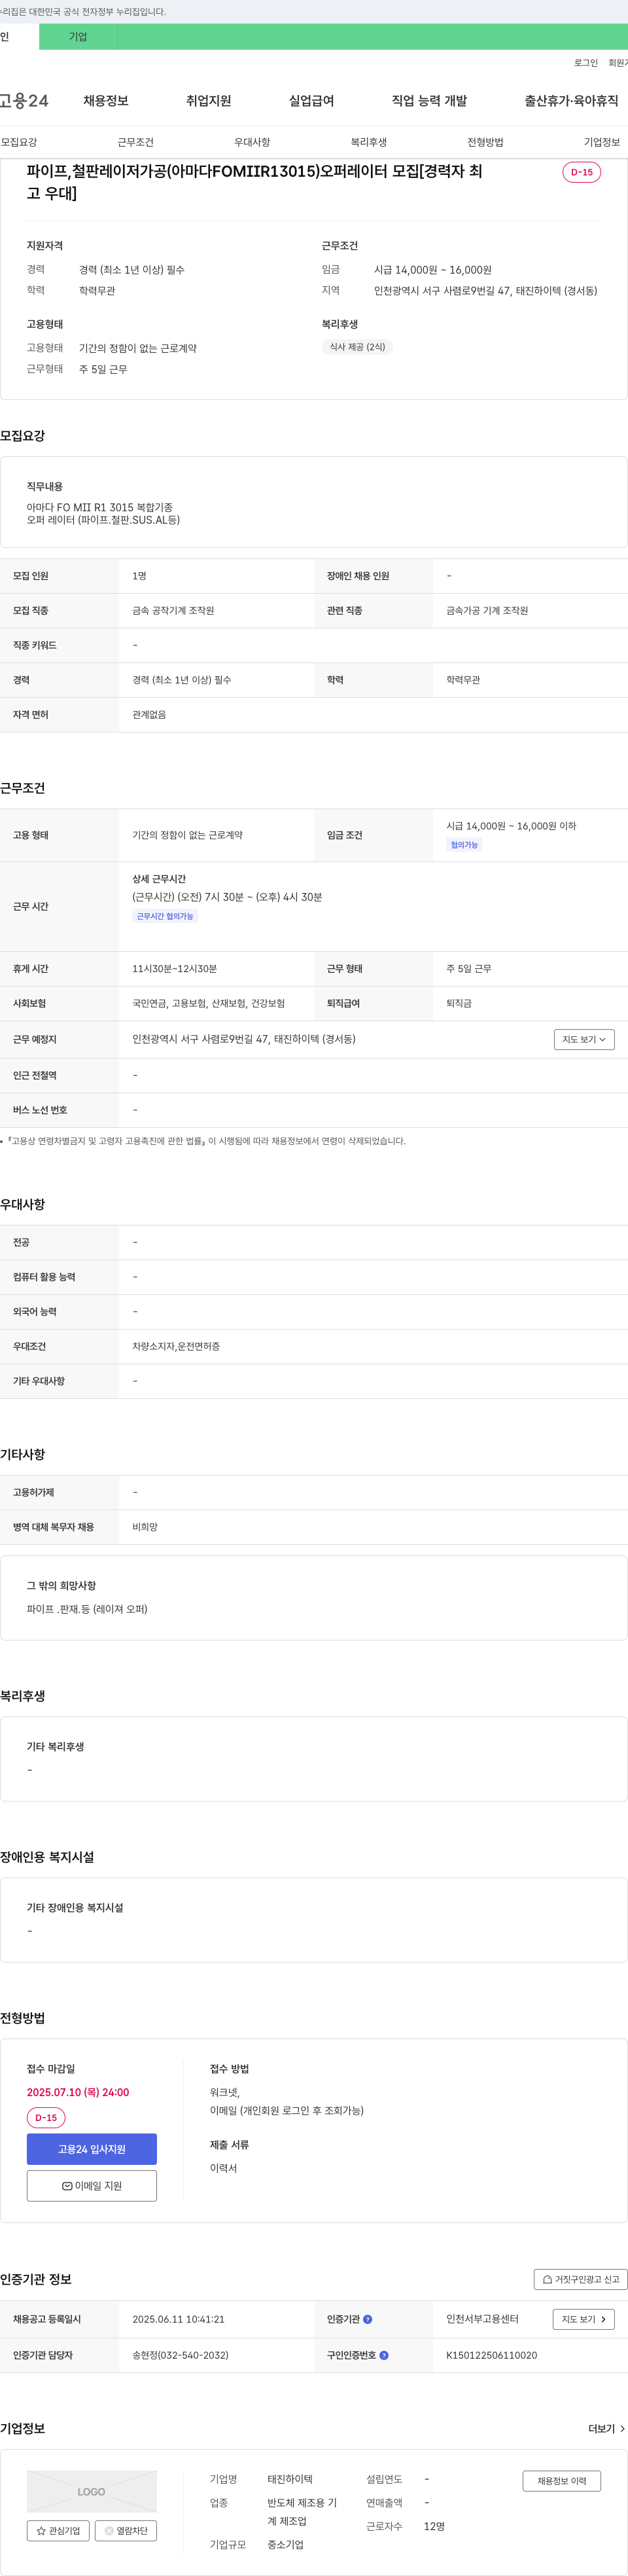Open the 구인인증번호 help question-mark icon
The image size is (628, 2576).
point(384,2355)
